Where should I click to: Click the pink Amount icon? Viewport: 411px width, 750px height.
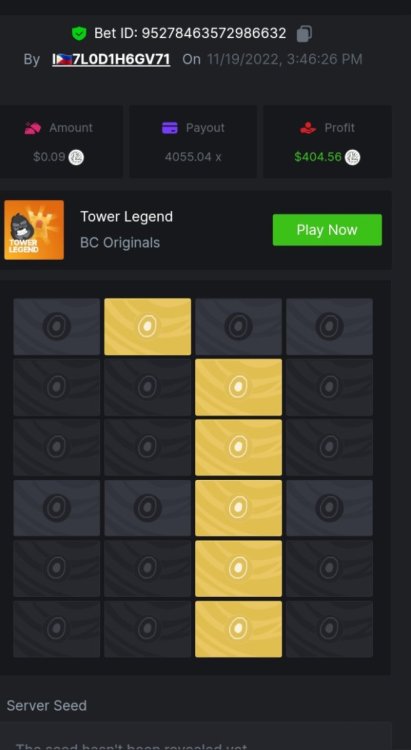[33, 128]
